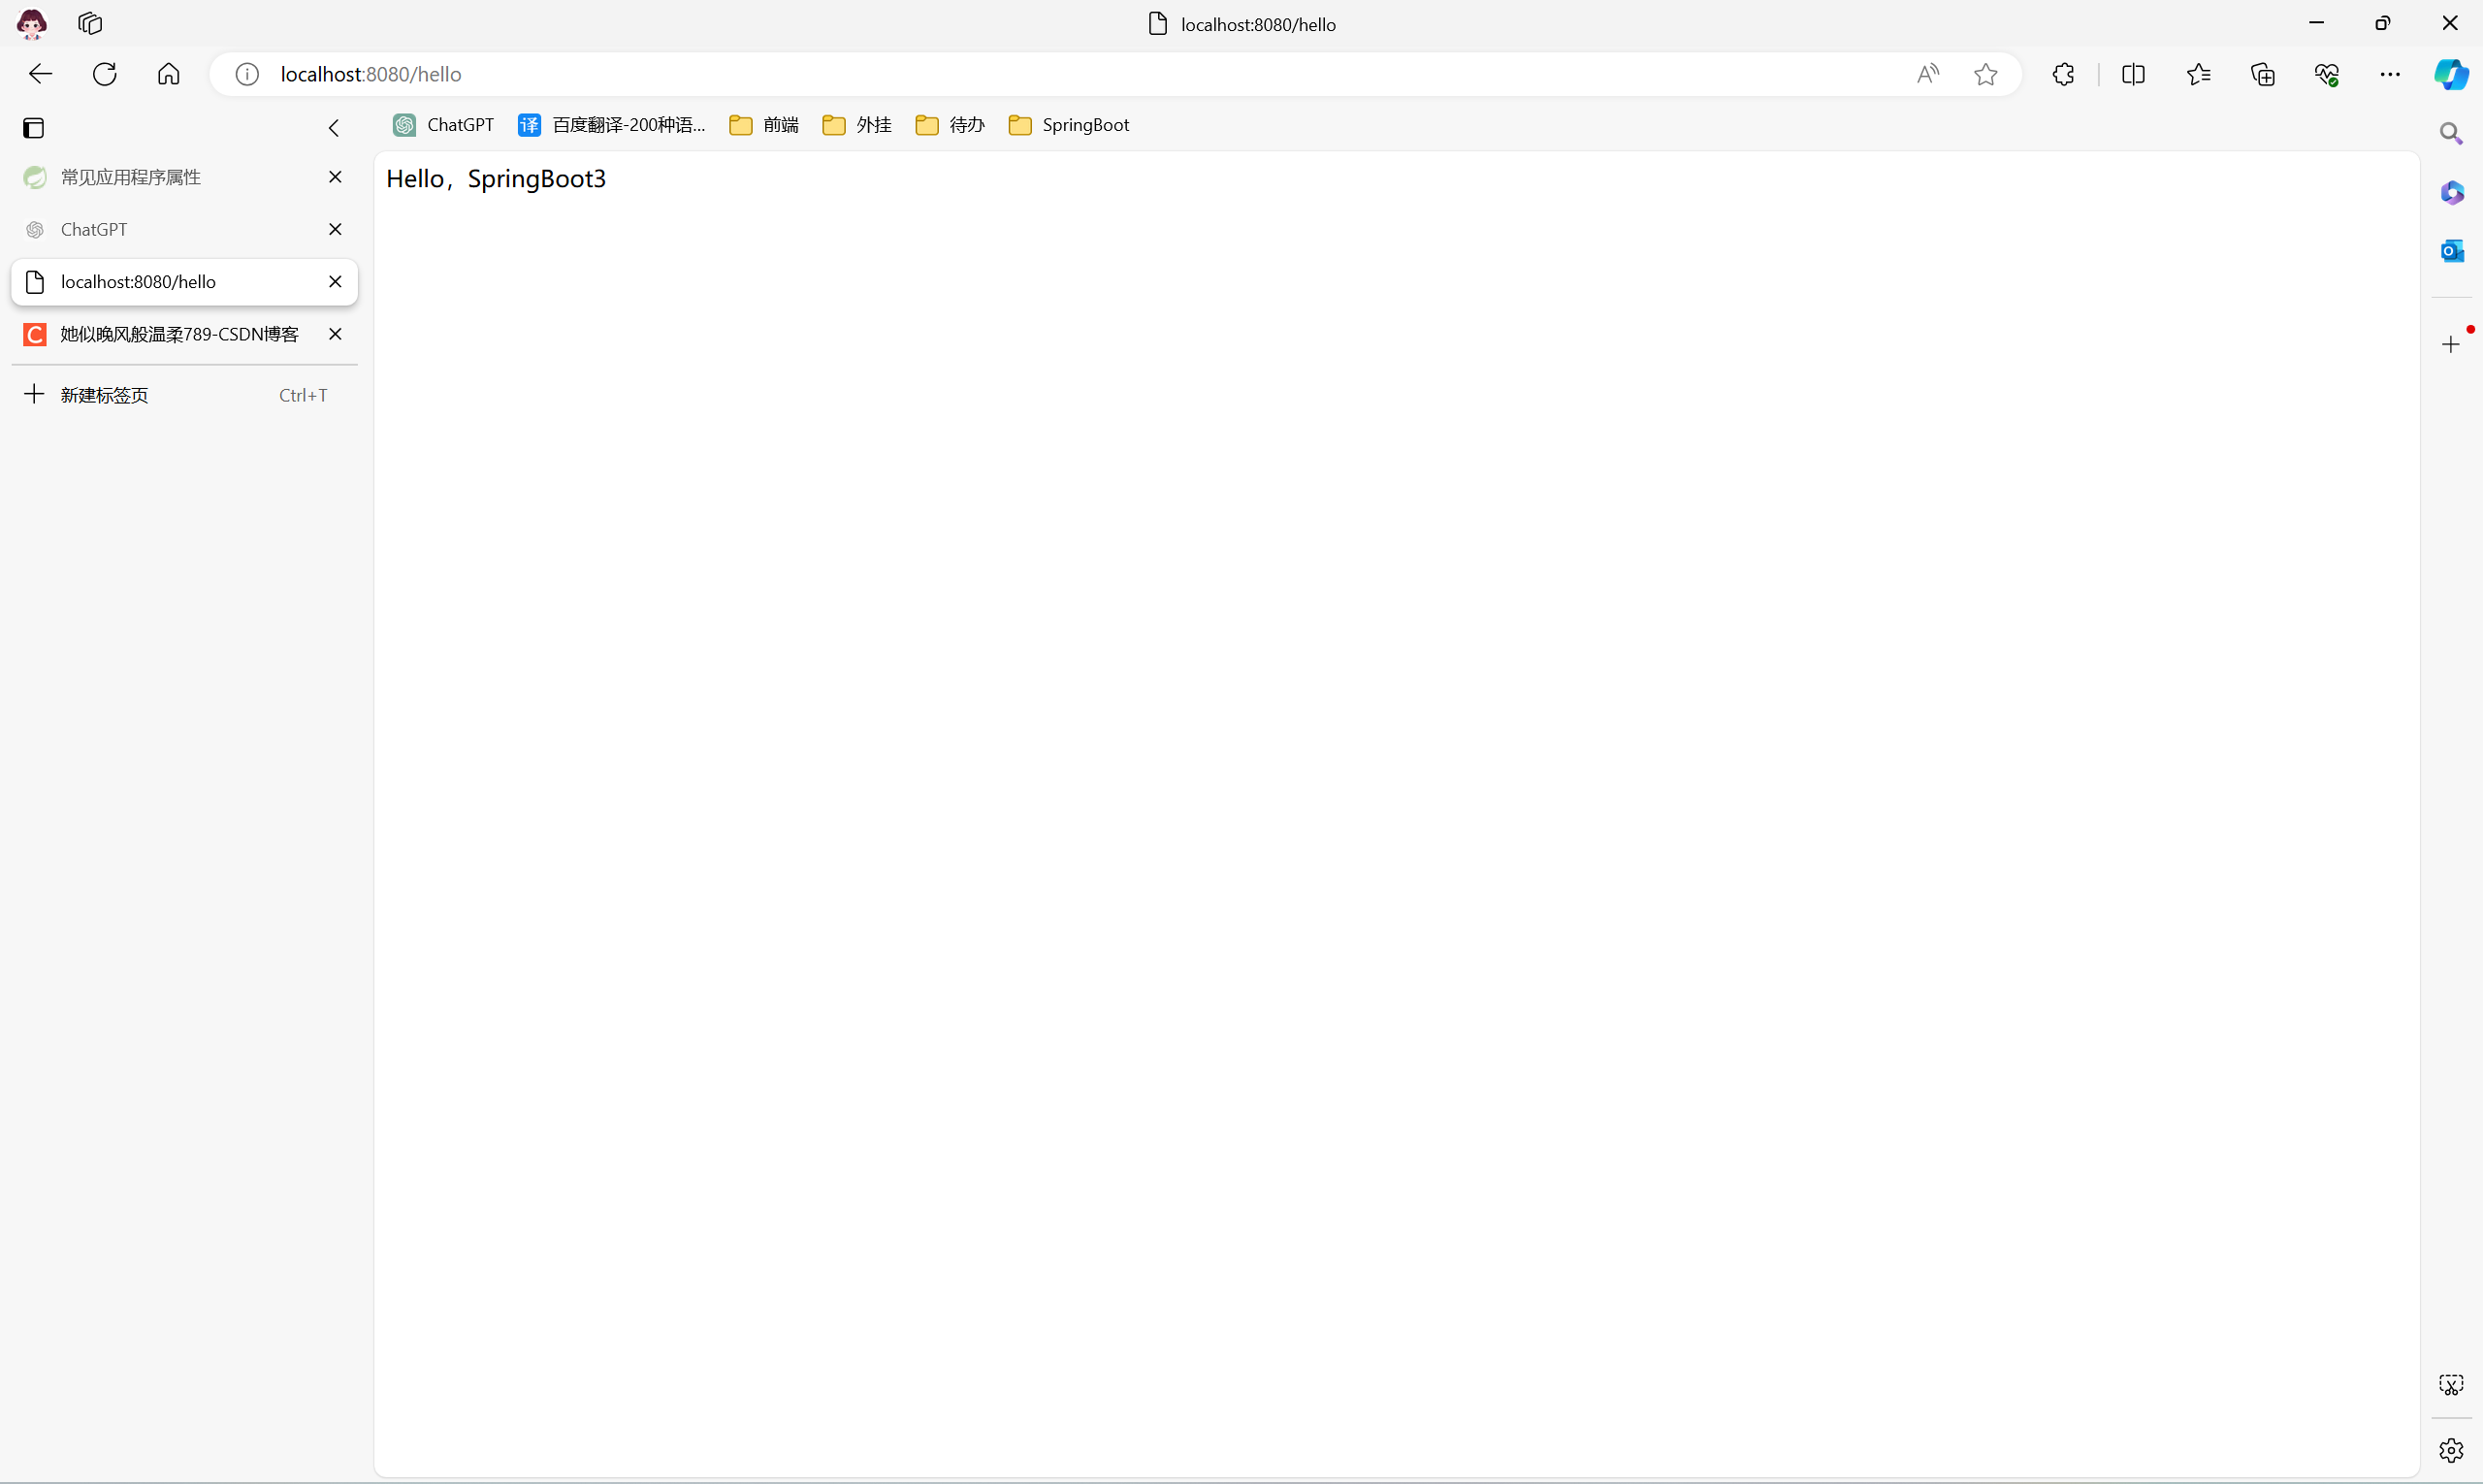Add this page to favorites star
The width and height of the screenshot is (2483, 1484).
coord(1986,74)
